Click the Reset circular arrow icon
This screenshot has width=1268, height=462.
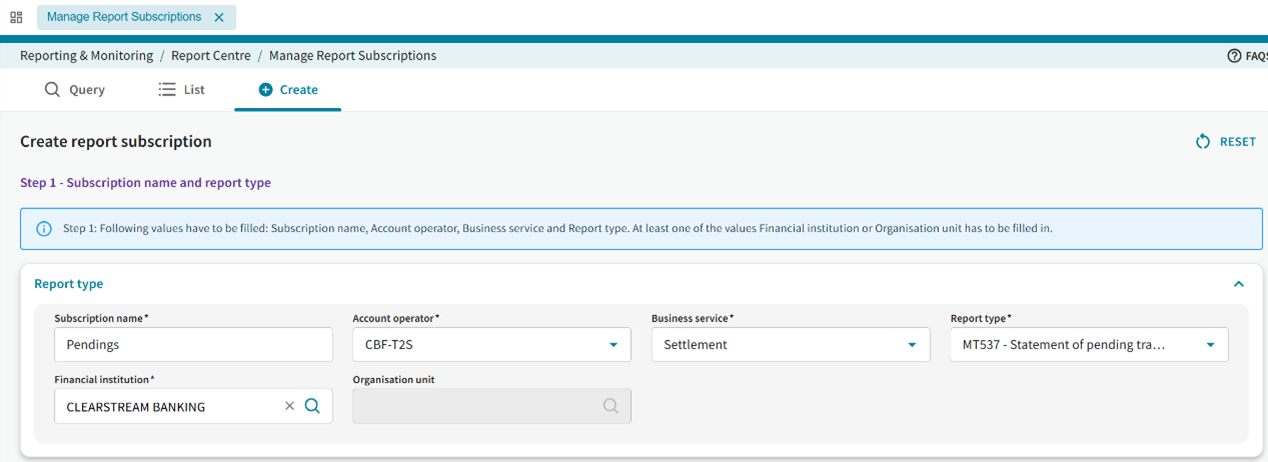pyautogui.click(x=1203, y=142)
